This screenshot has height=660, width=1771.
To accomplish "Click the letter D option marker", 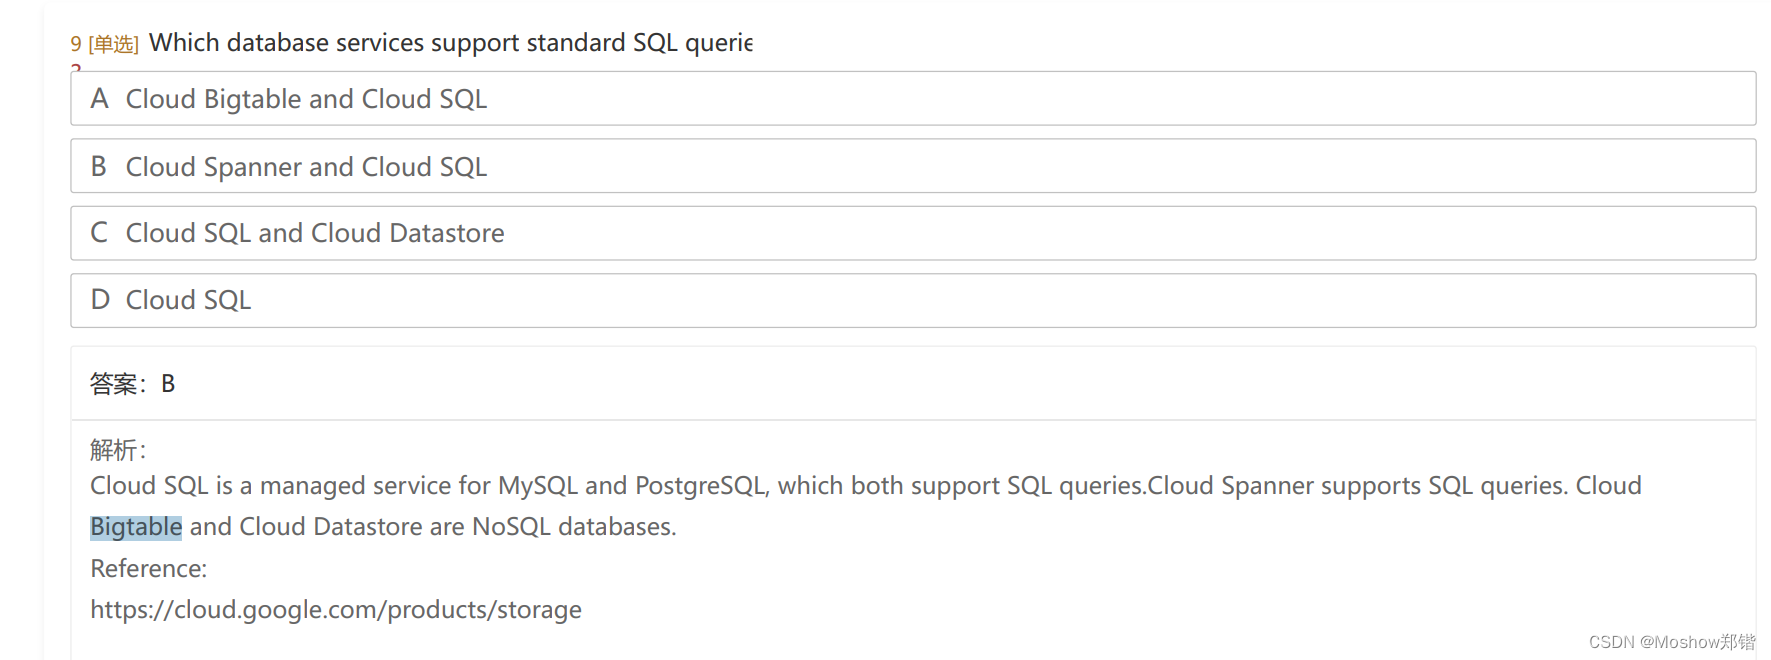I will tap(100, 300).
